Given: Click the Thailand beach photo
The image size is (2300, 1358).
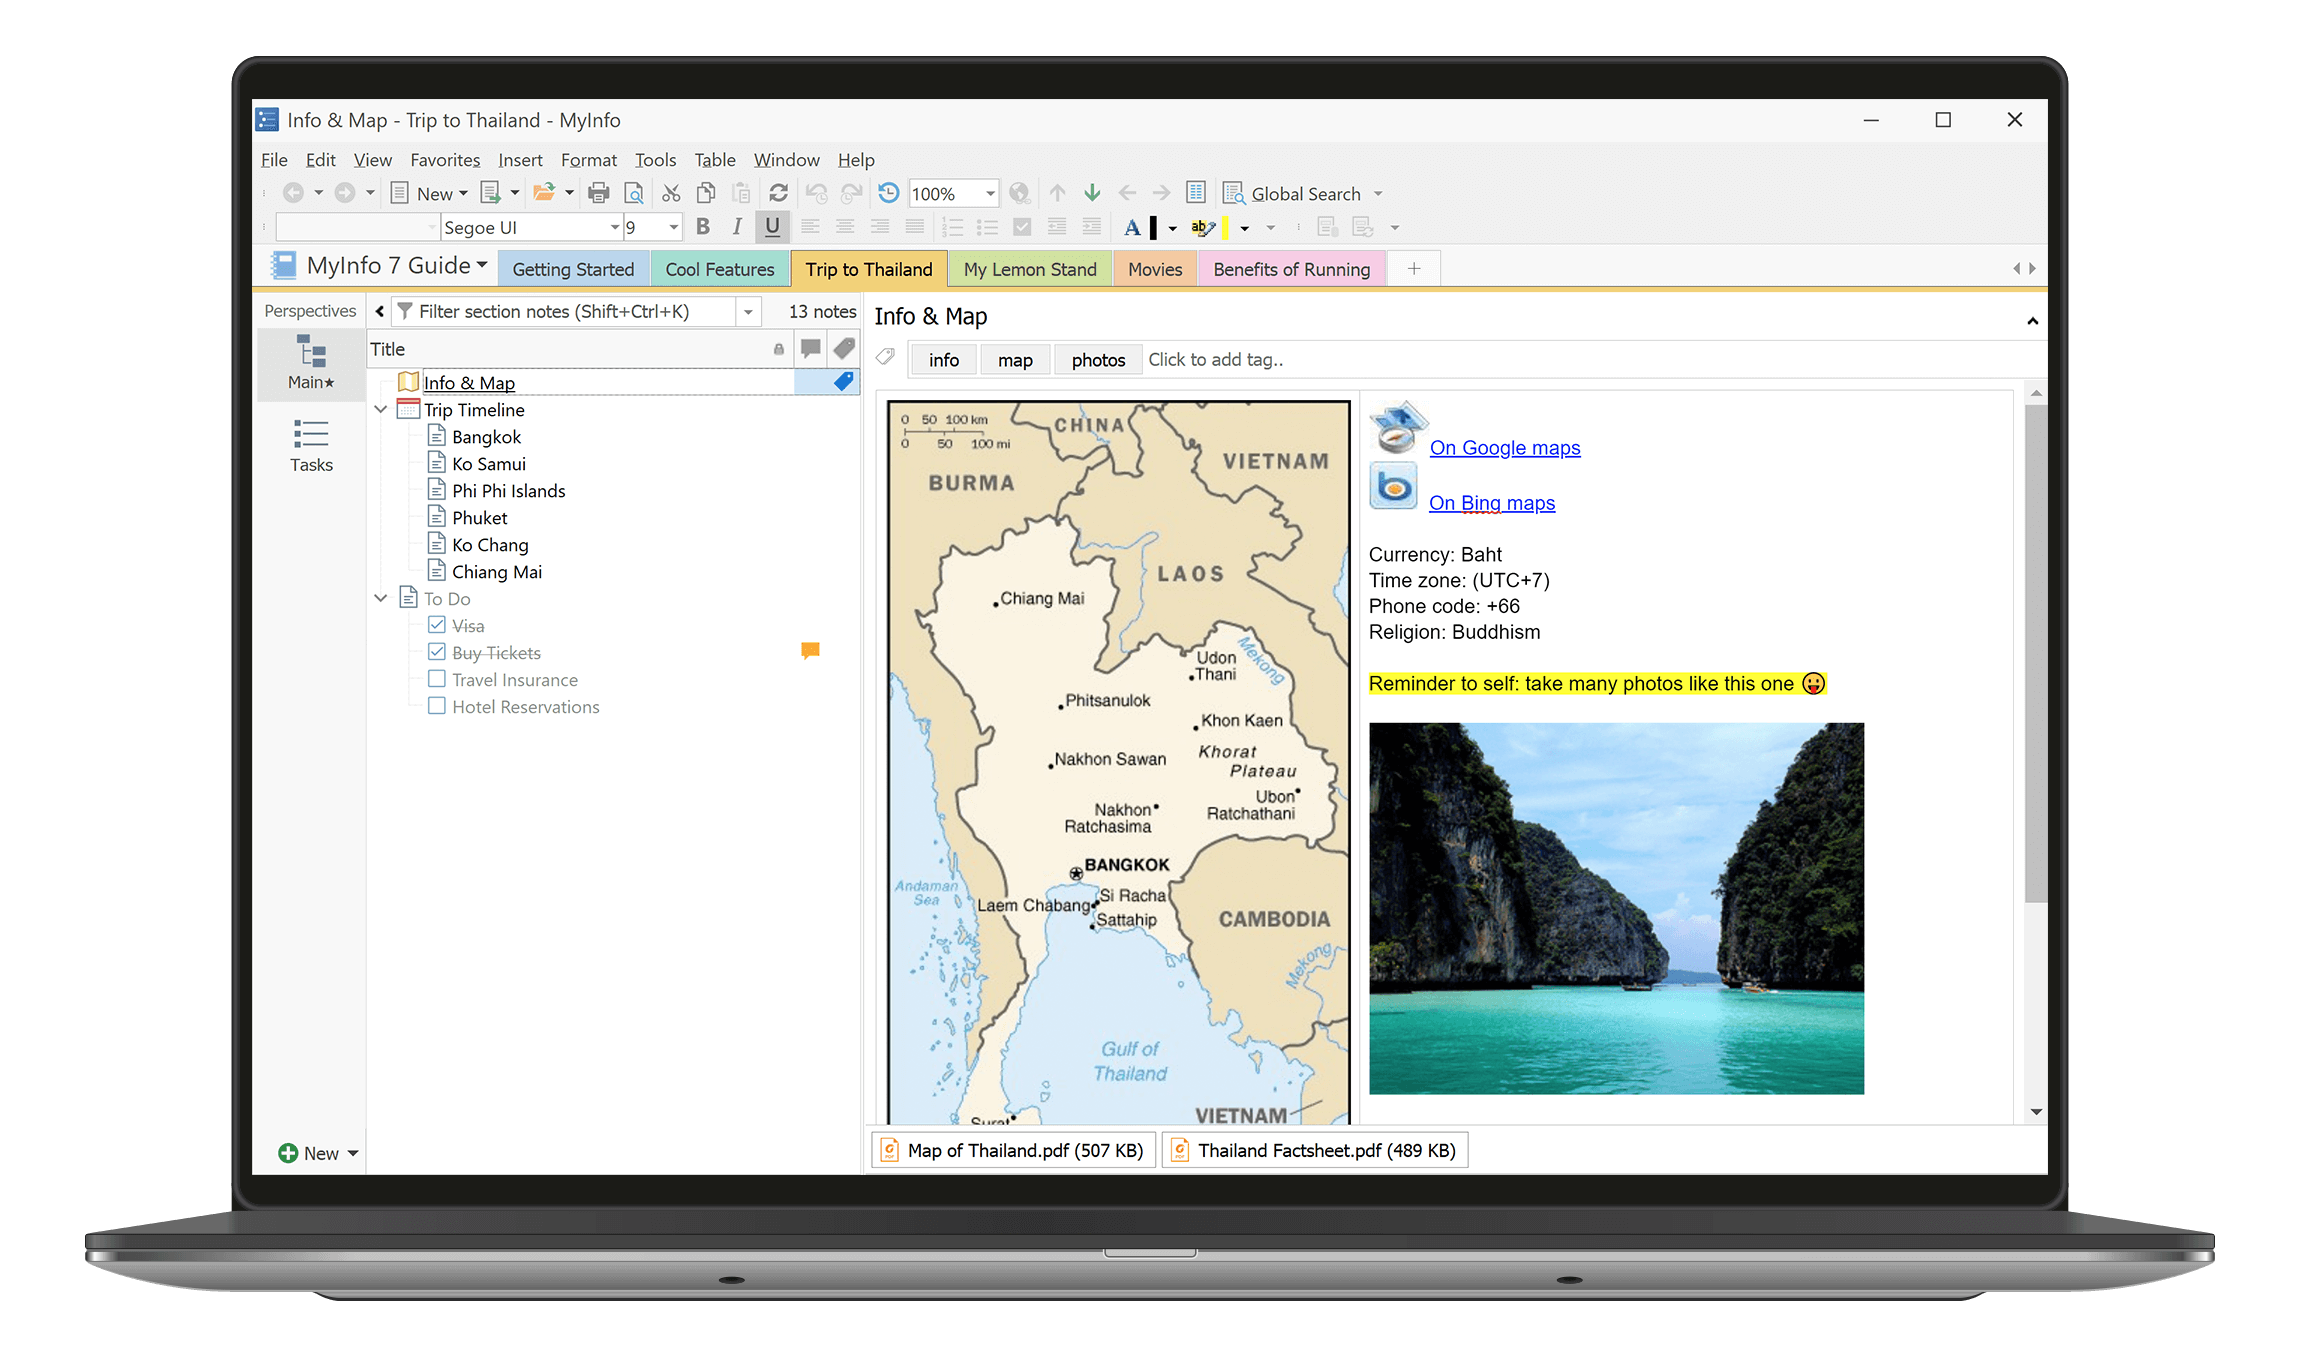Looking at the screenshot, I should (x=1616, y=908).
